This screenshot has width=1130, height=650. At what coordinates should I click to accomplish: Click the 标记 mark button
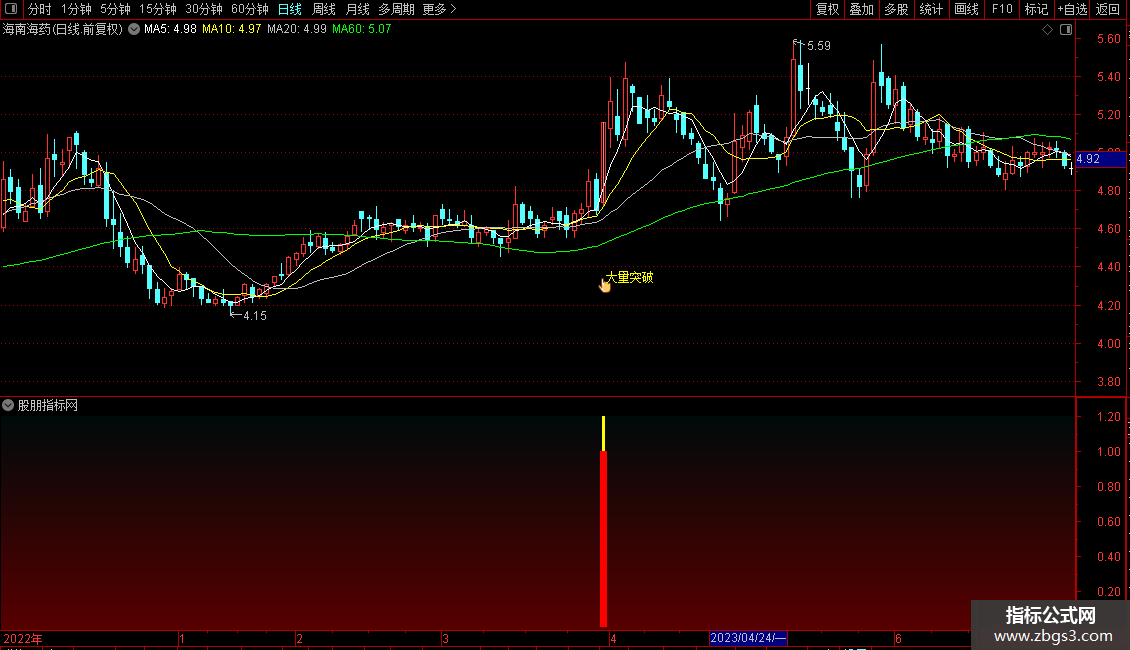coord(1036,9)
